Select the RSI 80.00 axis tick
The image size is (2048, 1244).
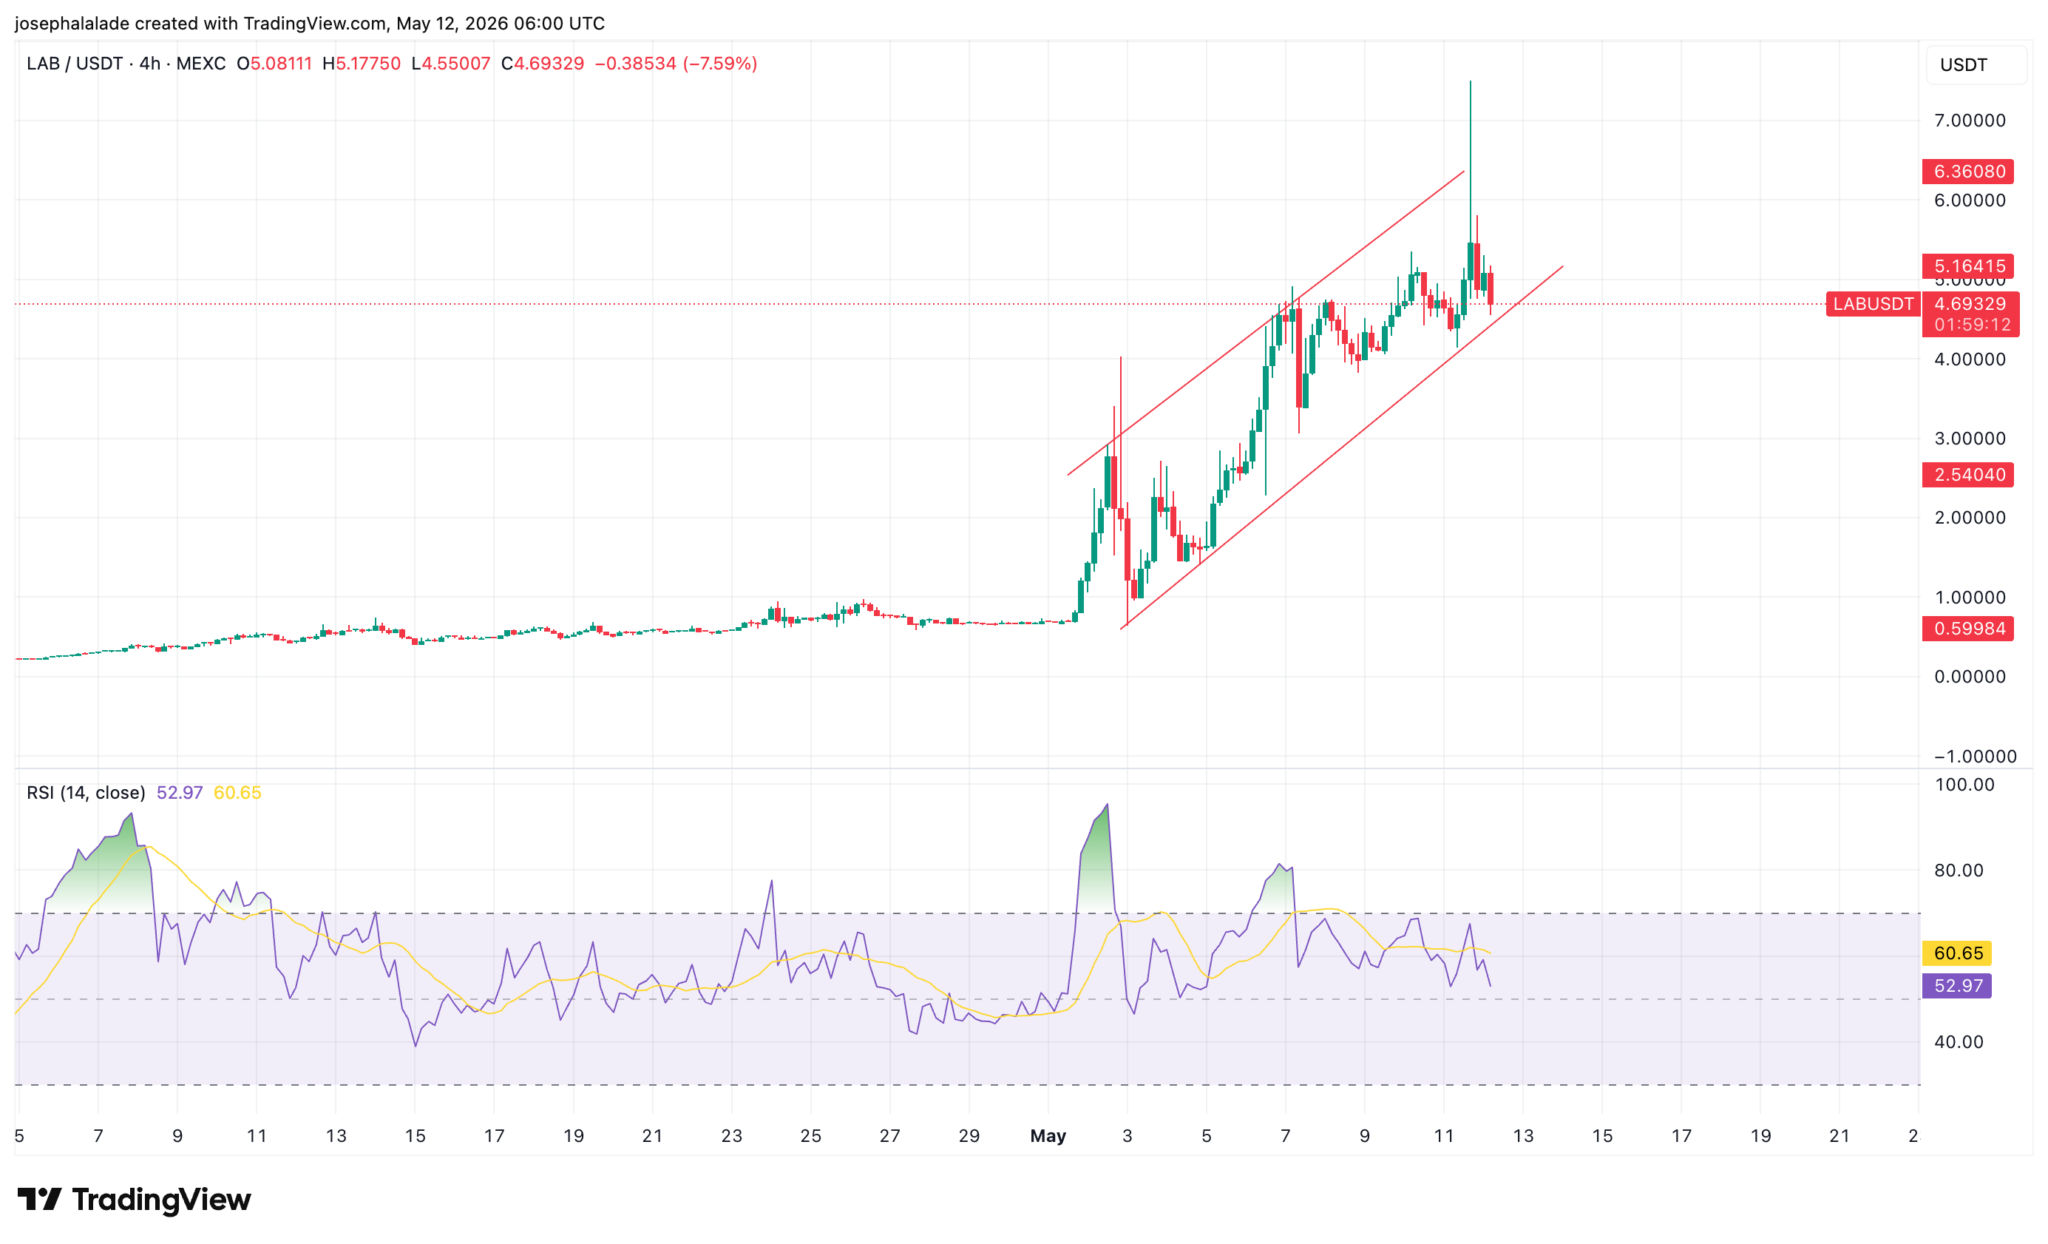point(1958,871)
